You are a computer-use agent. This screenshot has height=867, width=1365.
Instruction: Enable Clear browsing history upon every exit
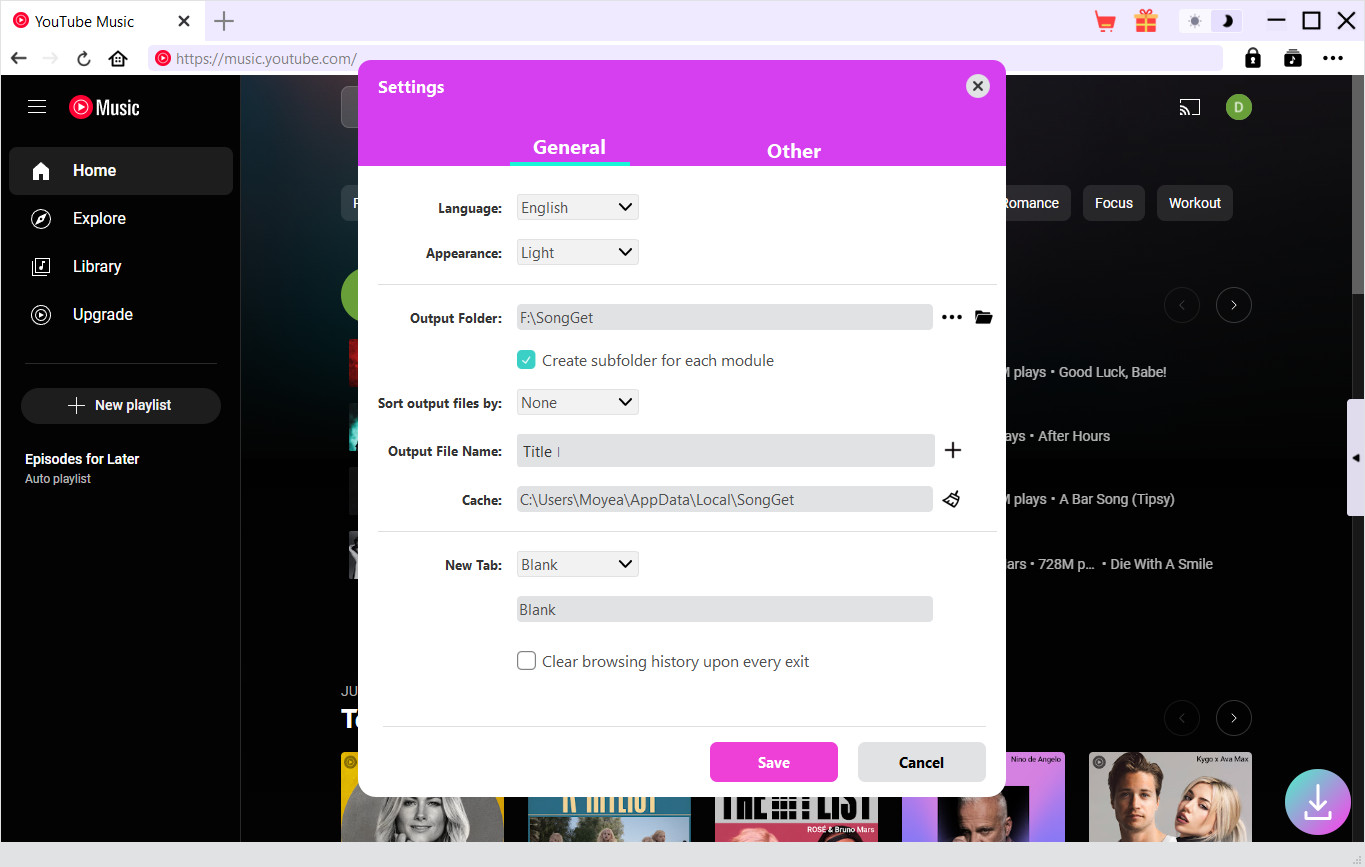pos(526,661)
